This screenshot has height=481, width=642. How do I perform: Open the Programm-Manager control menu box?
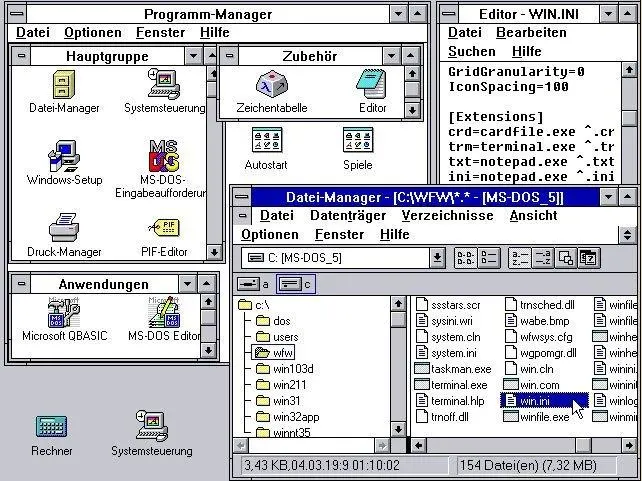pyautogui.click(x=17, y=14)
